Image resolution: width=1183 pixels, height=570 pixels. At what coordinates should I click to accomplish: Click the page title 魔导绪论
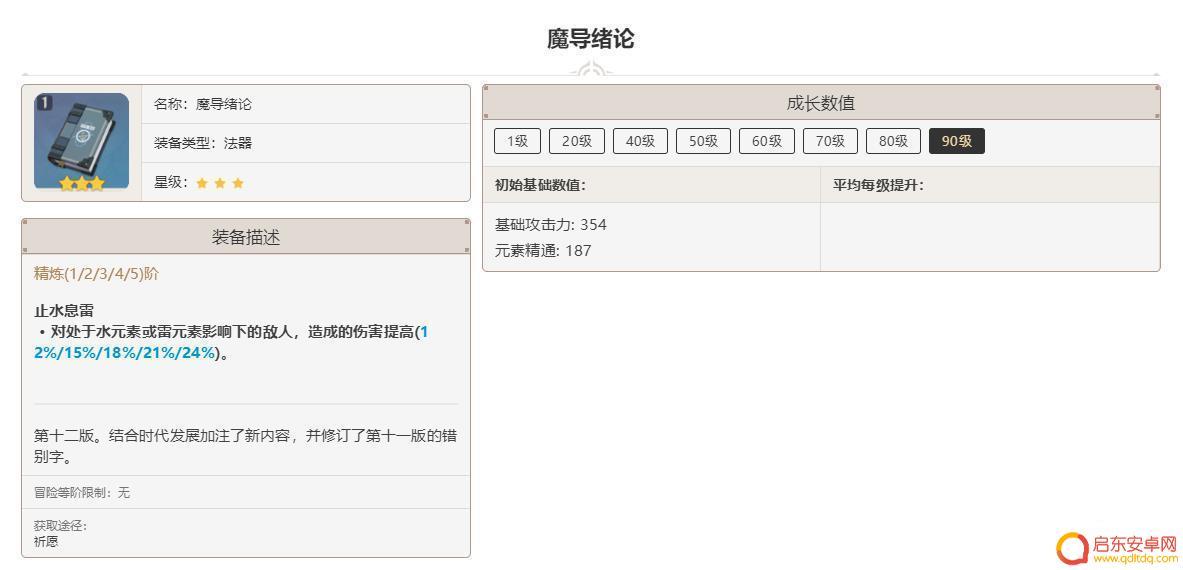(x=591, y=38)
